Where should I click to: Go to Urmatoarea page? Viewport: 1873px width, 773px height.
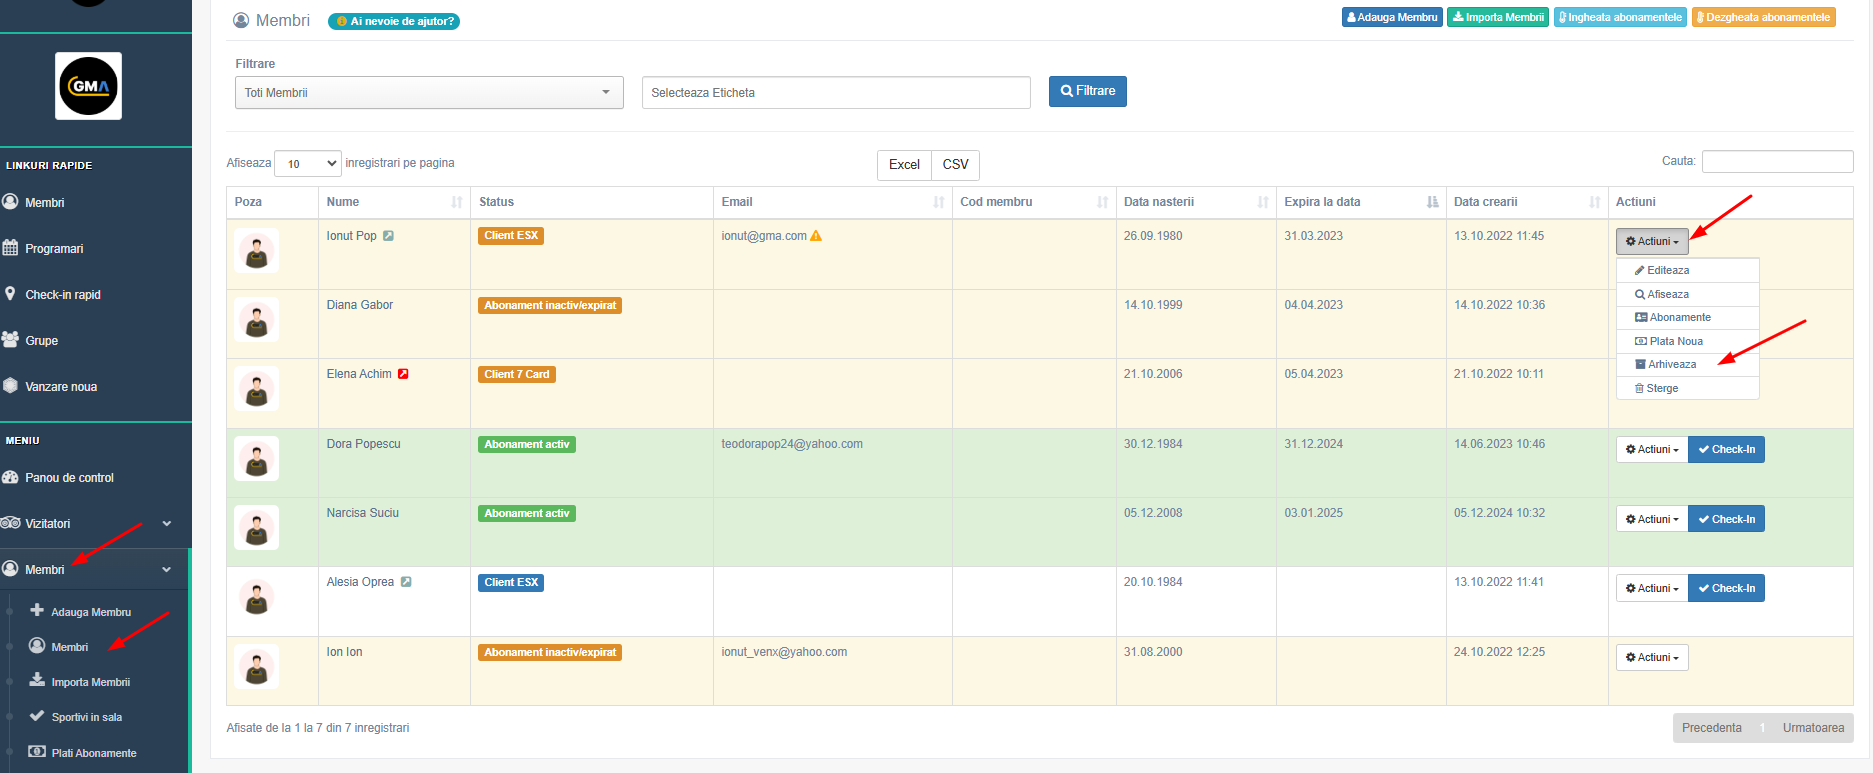click(x=1813, y=728)
